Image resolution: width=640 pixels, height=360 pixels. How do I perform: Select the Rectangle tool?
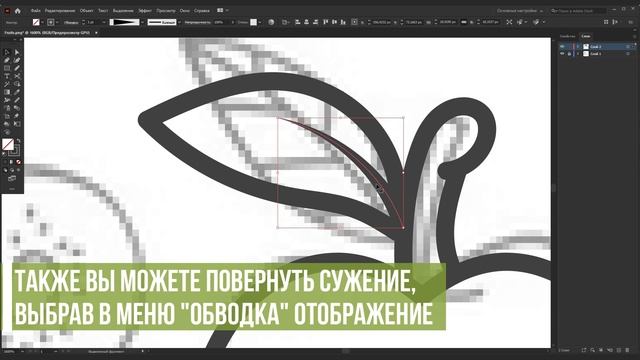click(7, 68)
